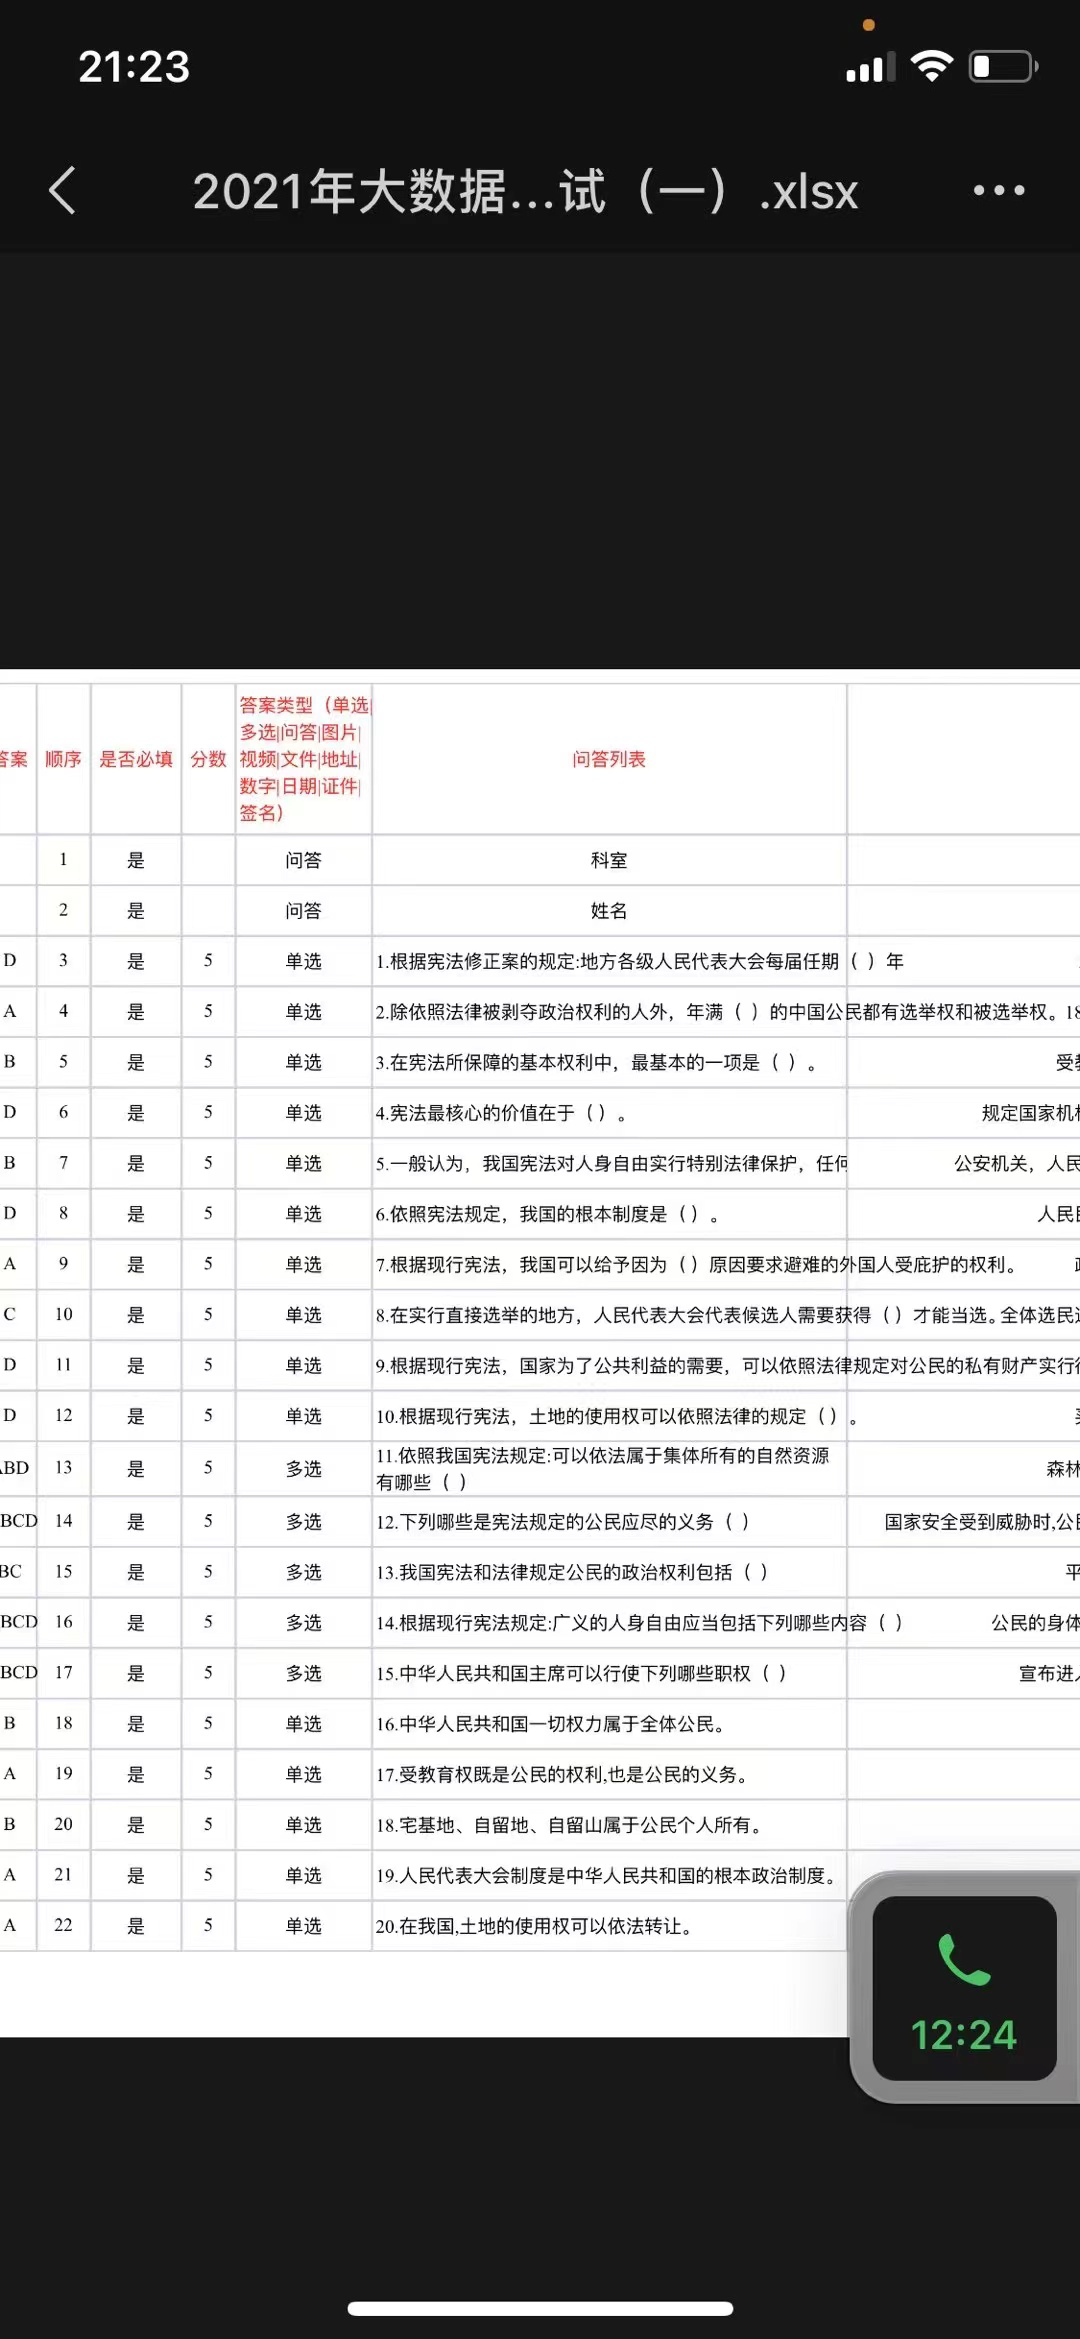Tap the Wi-Fi status icon
Viewport: 1080px width, 2339px height.
(932, 66)
